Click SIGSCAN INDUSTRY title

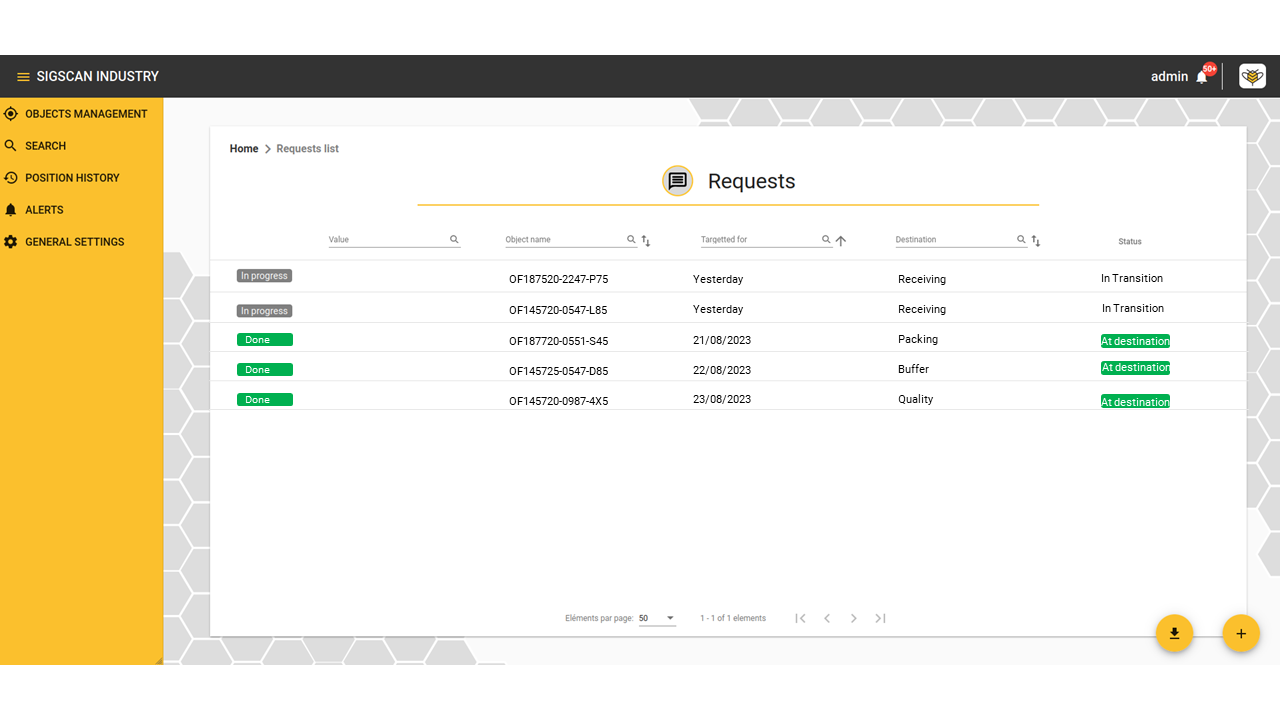tap(98, 77)
